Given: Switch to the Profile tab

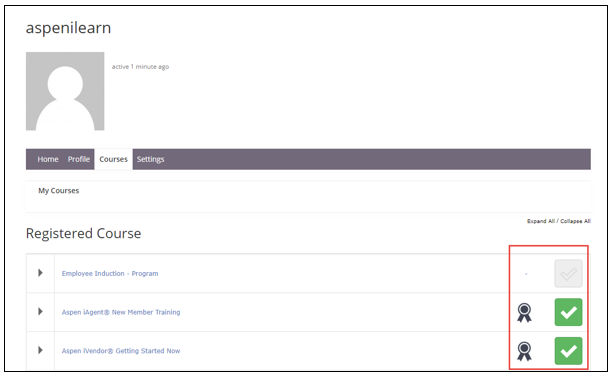Looking at the screenshot, I should click(79, 159).
